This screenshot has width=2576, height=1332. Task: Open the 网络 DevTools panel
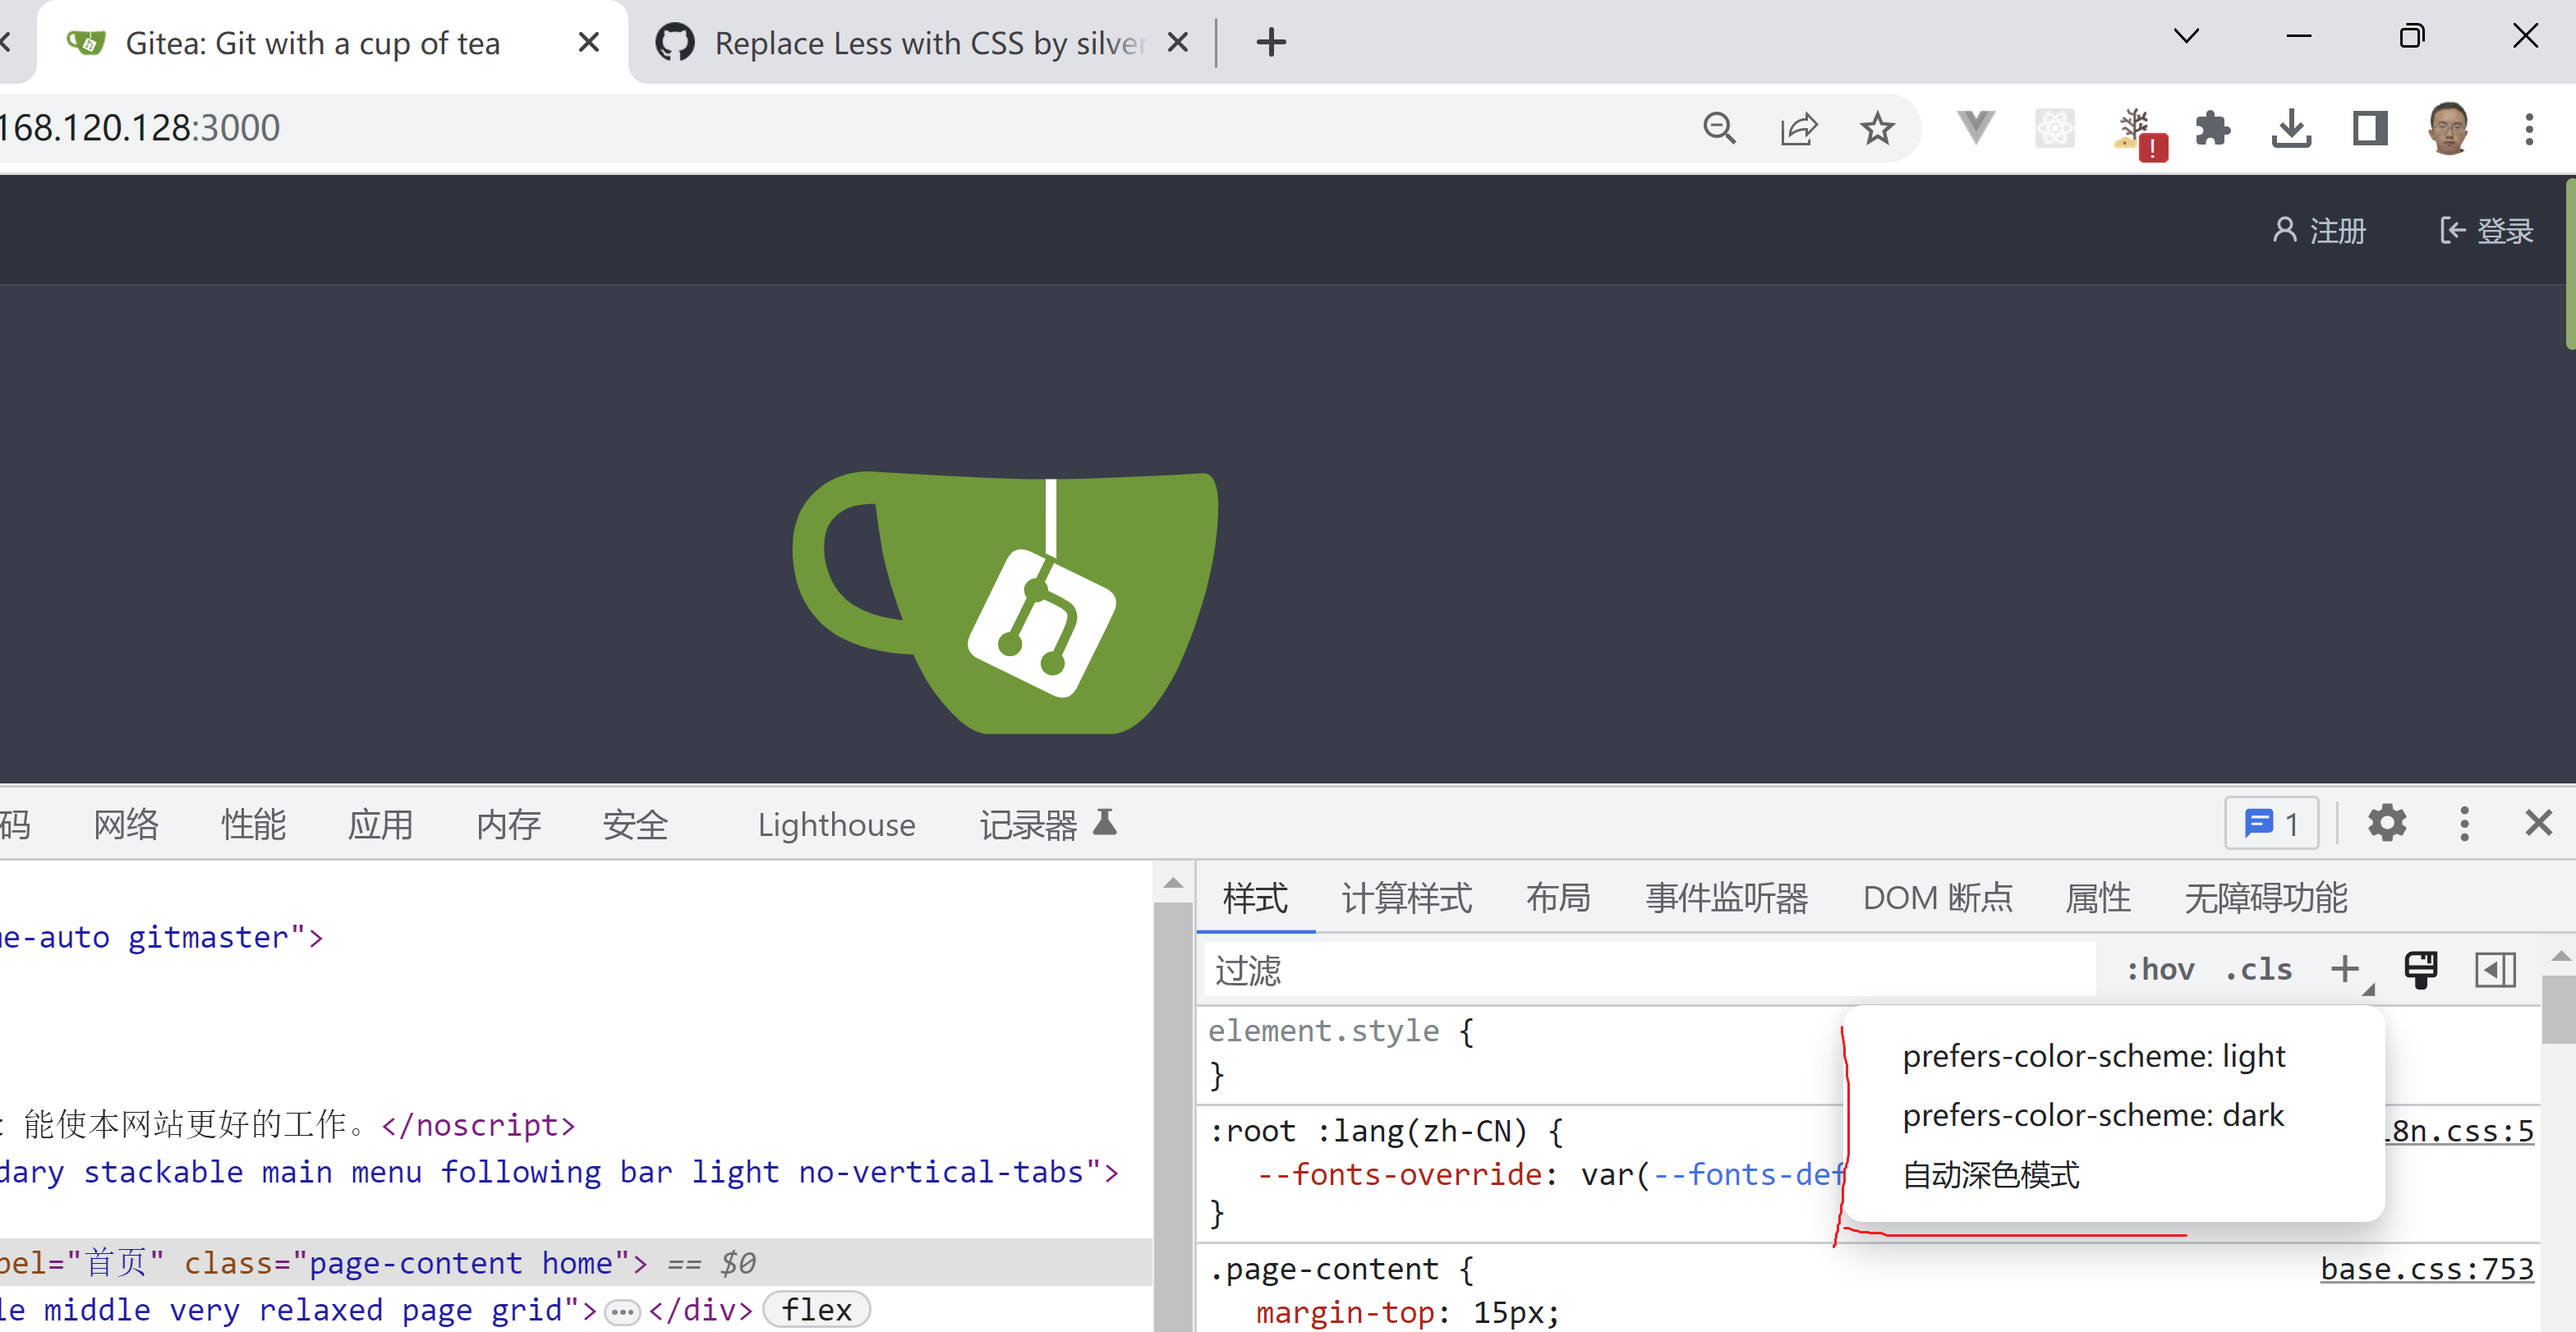(x=126, y=824)
